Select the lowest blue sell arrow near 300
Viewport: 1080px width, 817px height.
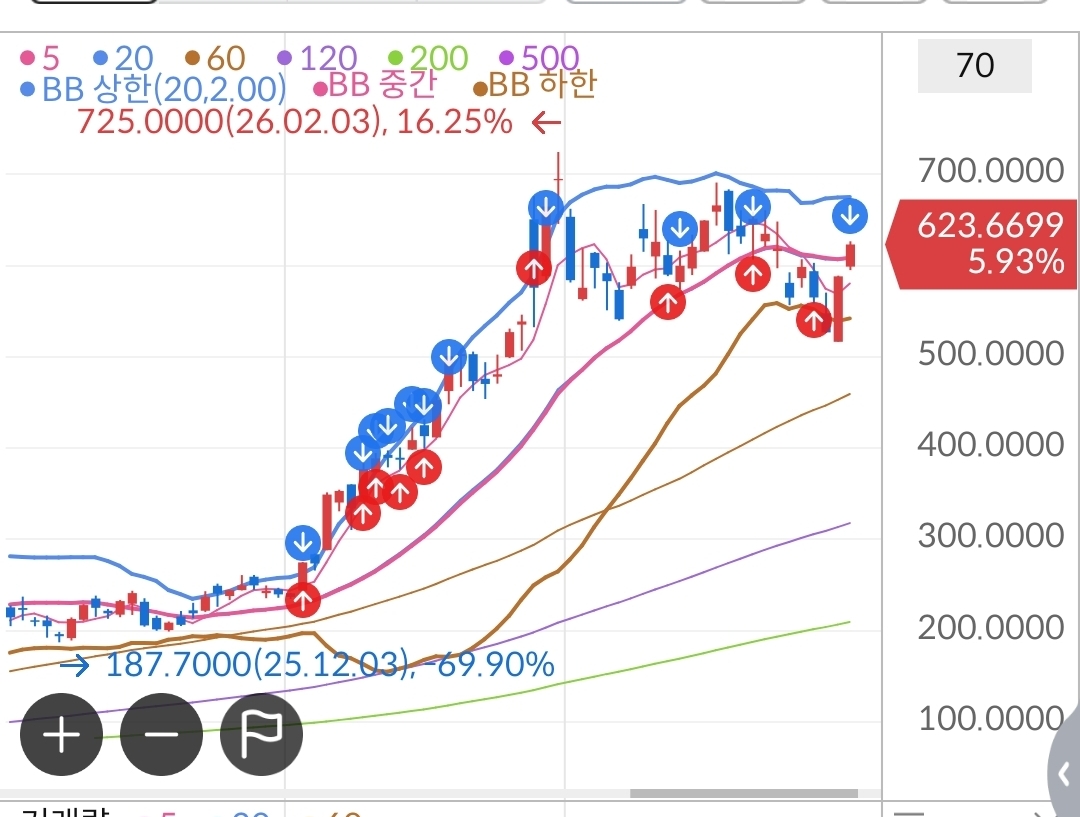tap(302, 544)
